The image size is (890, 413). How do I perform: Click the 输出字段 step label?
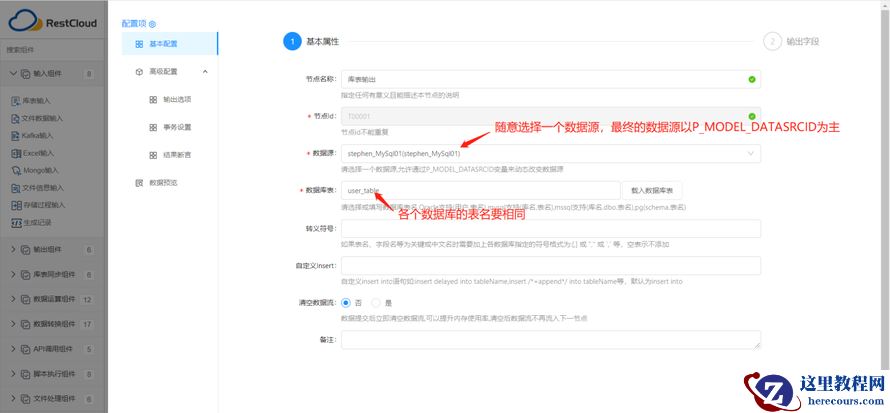[803, 41]
